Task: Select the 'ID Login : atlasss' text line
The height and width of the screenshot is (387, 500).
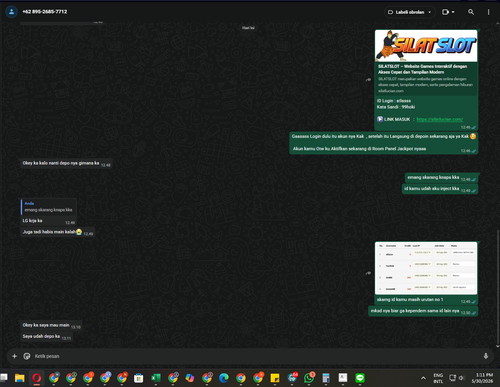Action: 394,101
